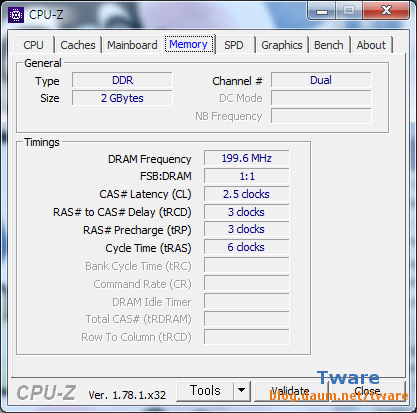Select the DRAM Frequency value 199.6 MHz
The height and width of the screenshot is (413, 417).
(247, 158)
